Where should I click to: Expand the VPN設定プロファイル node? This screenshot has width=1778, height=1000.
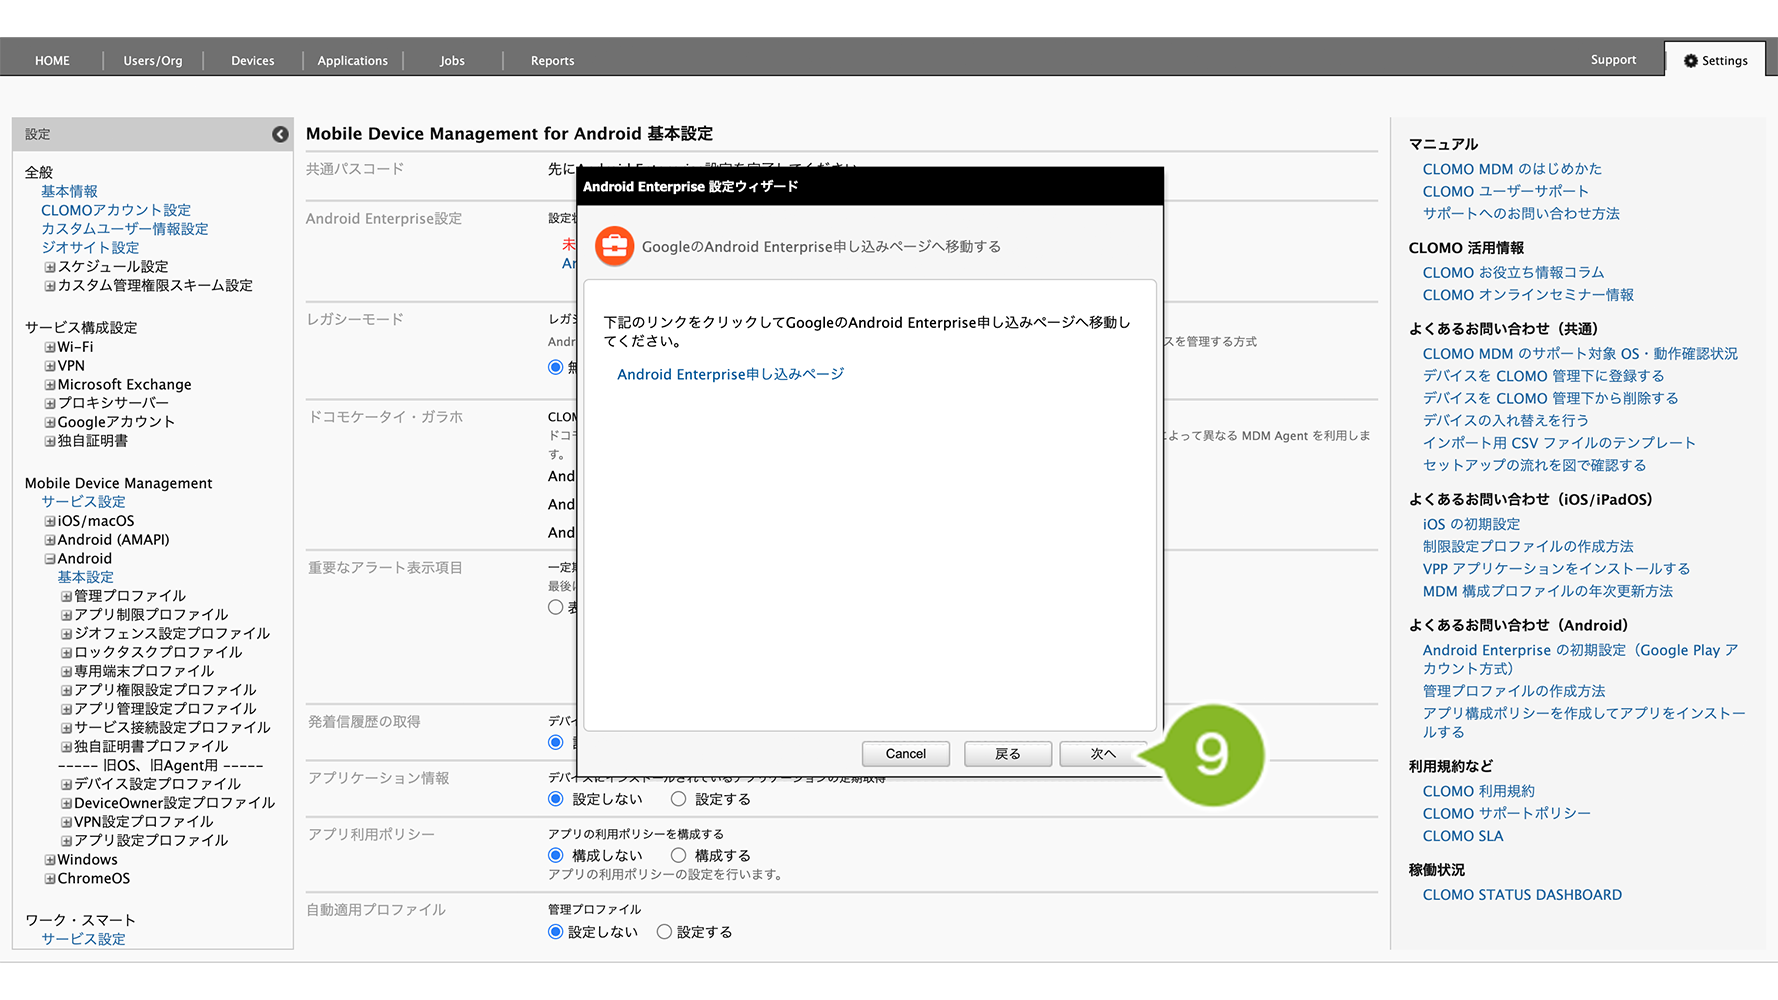pyautogui.click(x=67, y=822)
